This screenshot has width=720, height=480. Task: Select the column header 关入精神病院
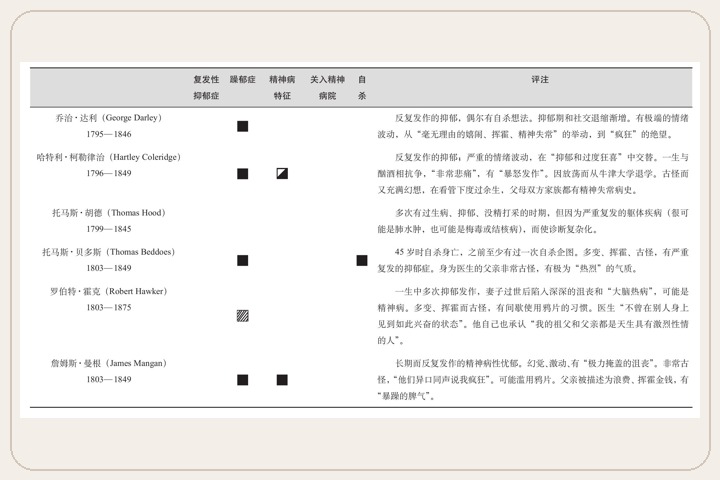point(327,88)
